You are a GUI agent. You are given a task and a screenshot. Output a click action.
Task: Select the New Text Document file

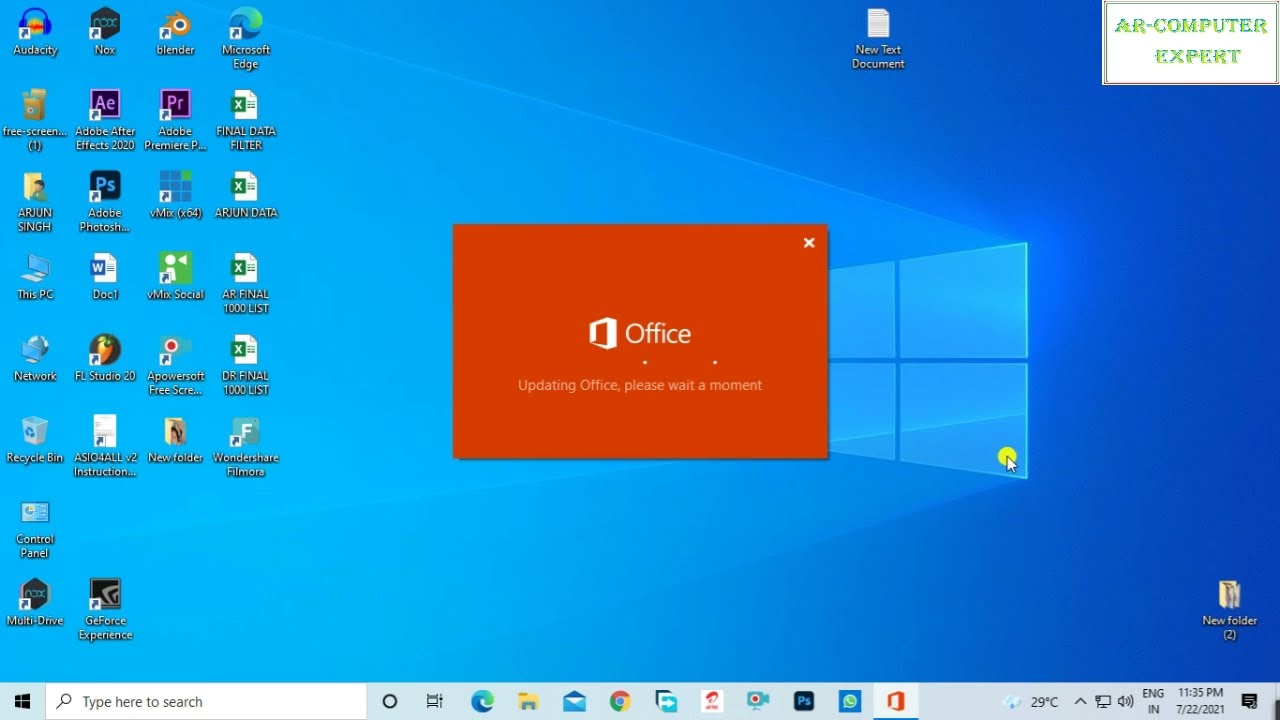click(878, 39)
